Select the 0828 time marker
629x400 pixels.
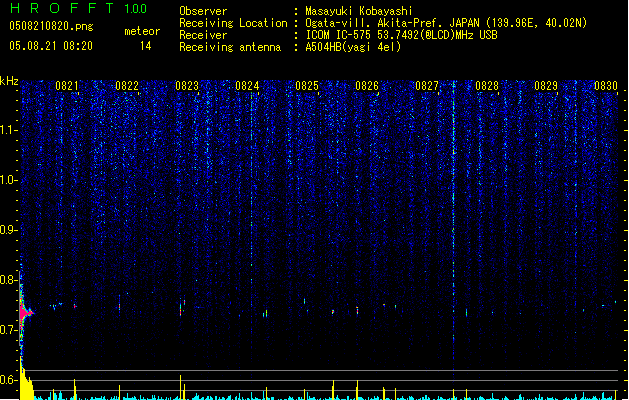(x=487, y=86)
